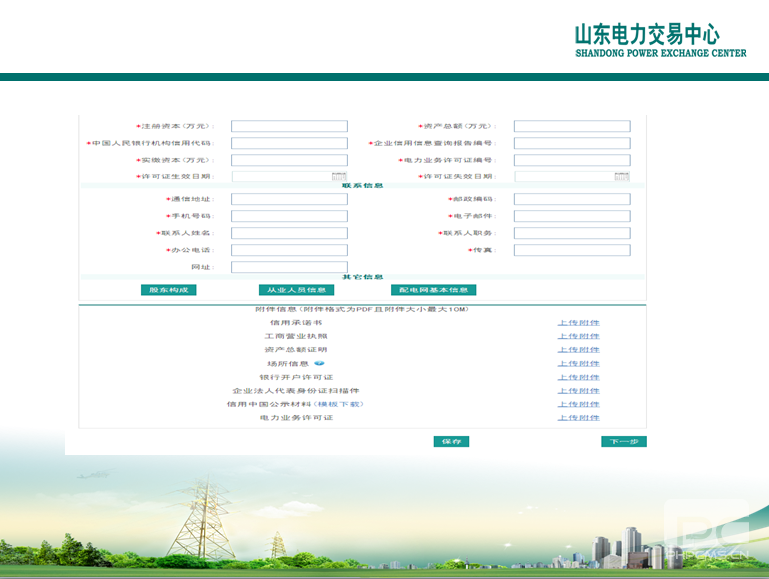Click the 信用承诺书 attachment label
Viewport: 769px width, 579px height.
point(296,323)
